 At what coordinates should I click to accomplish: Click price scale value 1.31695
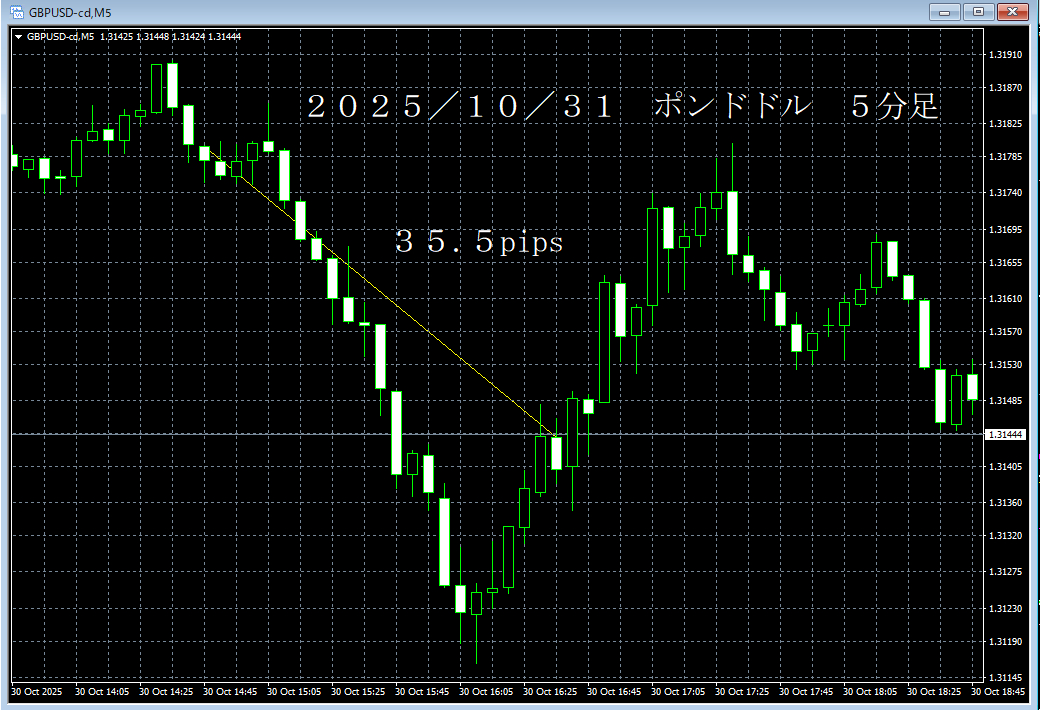point(1006,230)
